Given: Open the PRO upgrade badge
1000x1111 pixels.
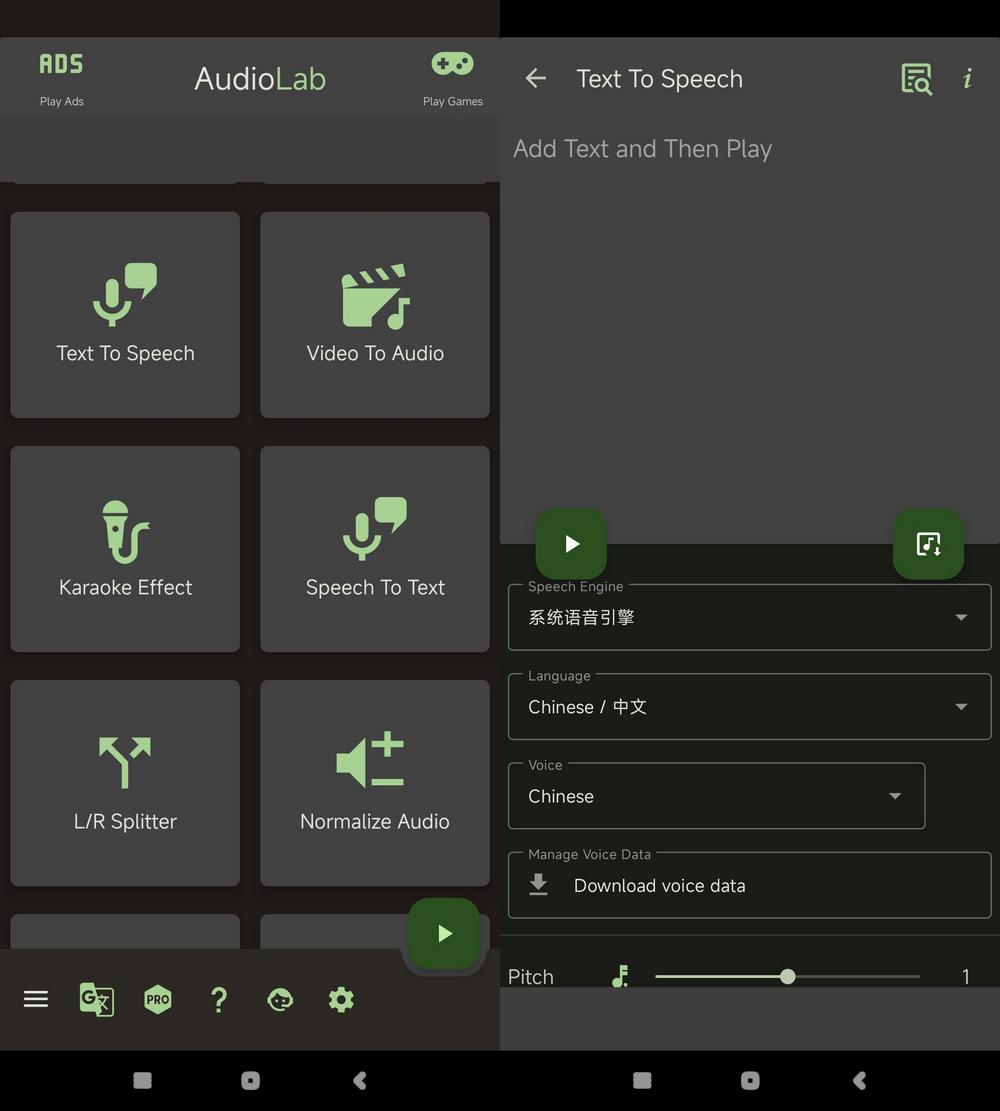Looking at the screenshot, I should [x=157, y=999].
